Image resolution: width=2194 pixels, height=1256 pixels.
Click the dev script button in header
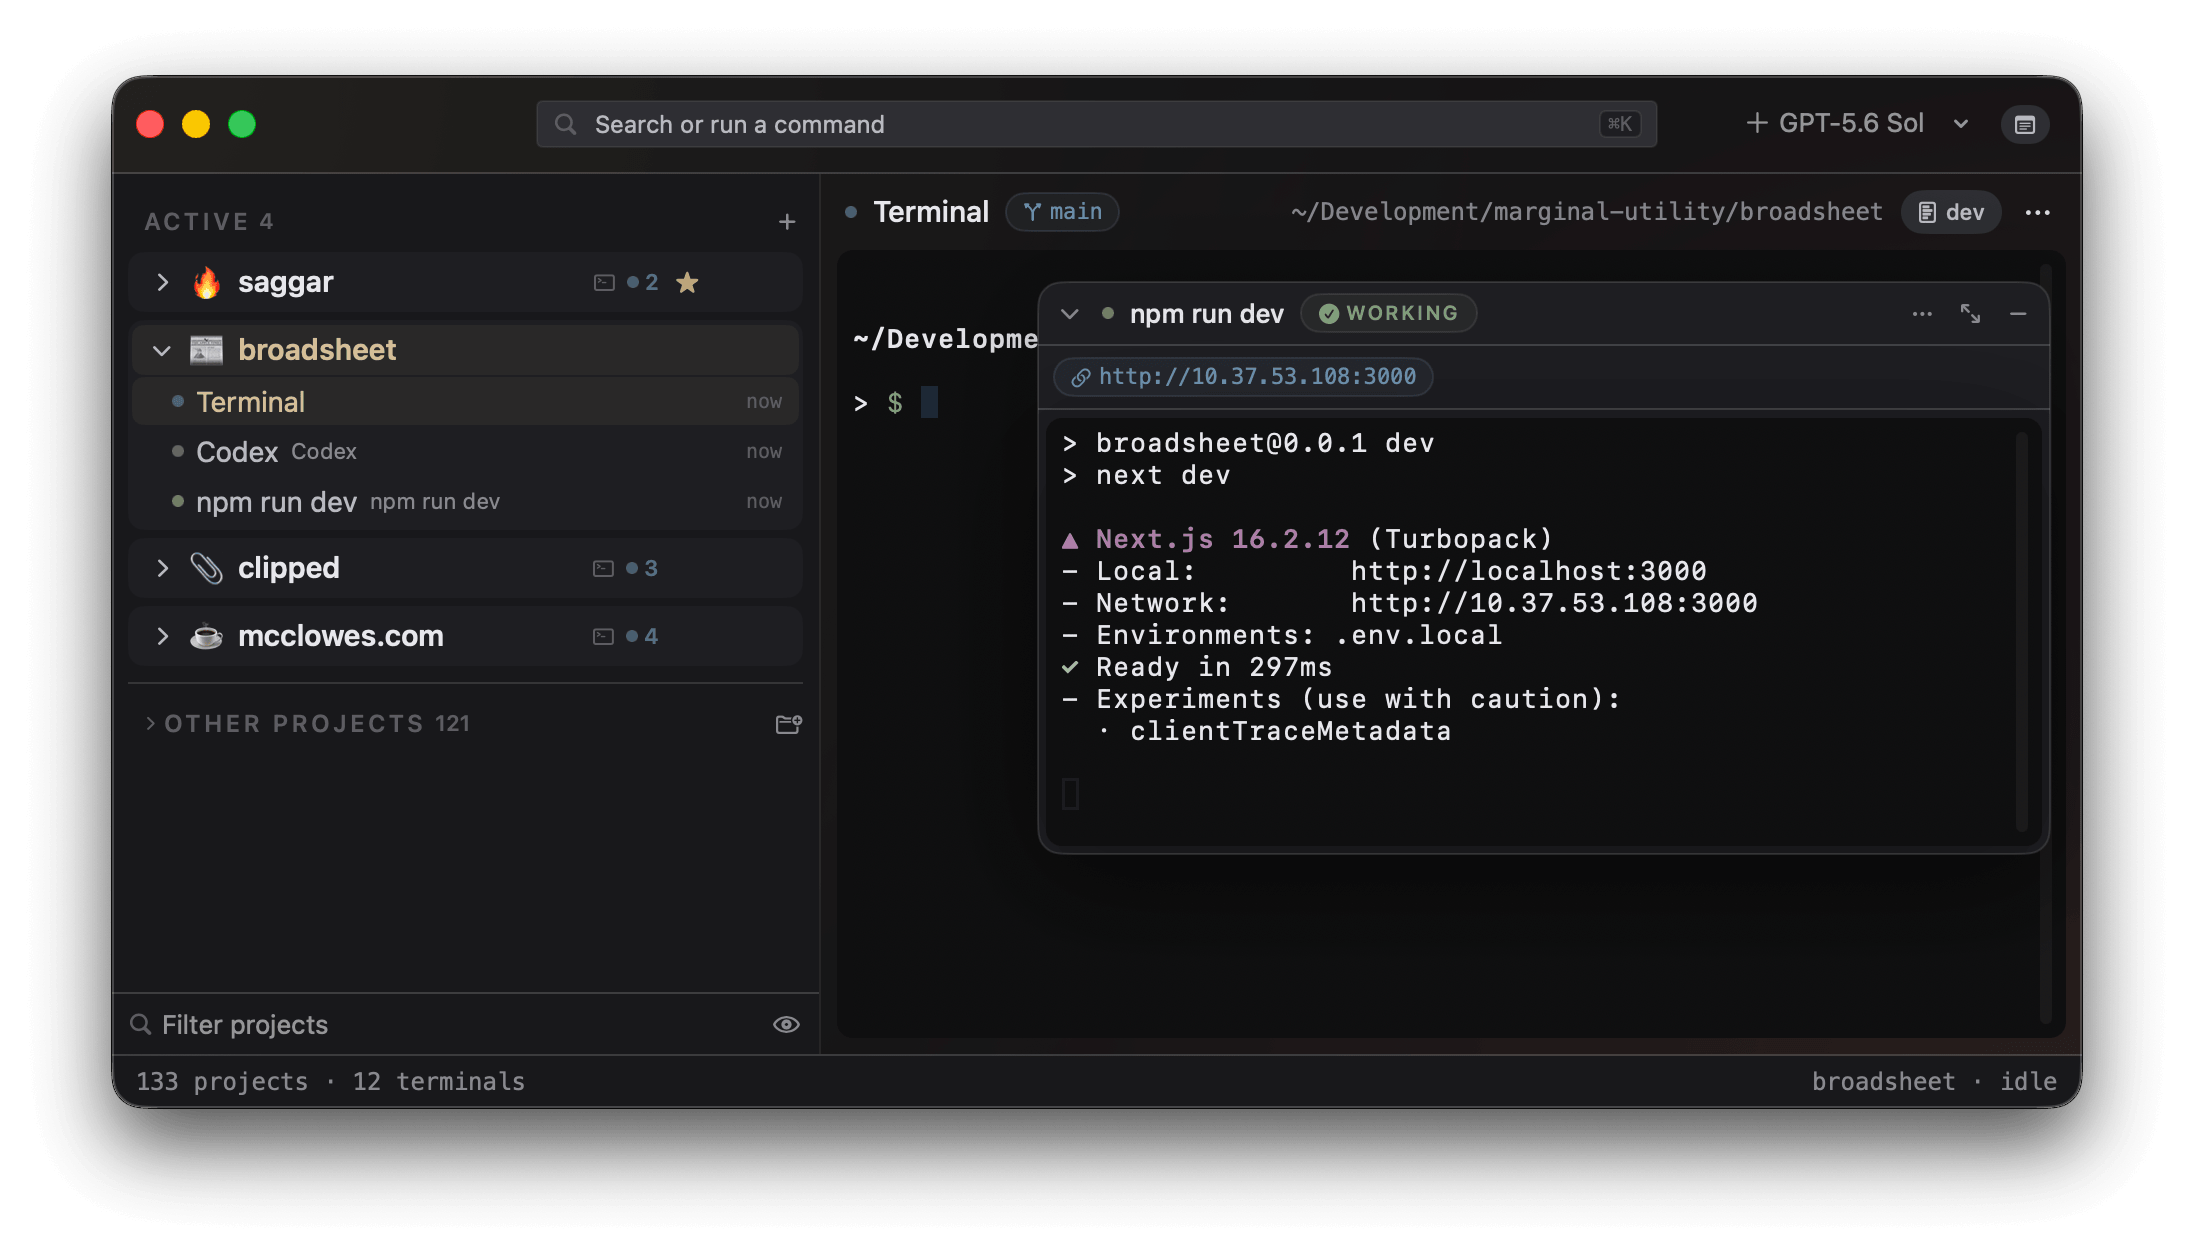pos(1951,212)
